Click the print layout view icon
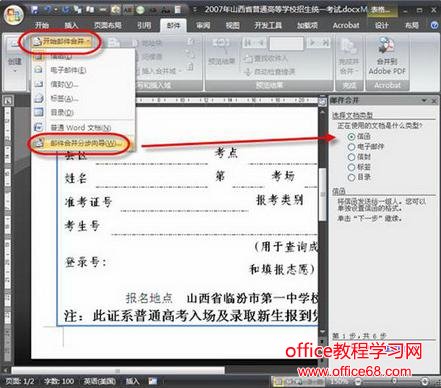This screenshot has width=441, height=388. pos(278,381)
